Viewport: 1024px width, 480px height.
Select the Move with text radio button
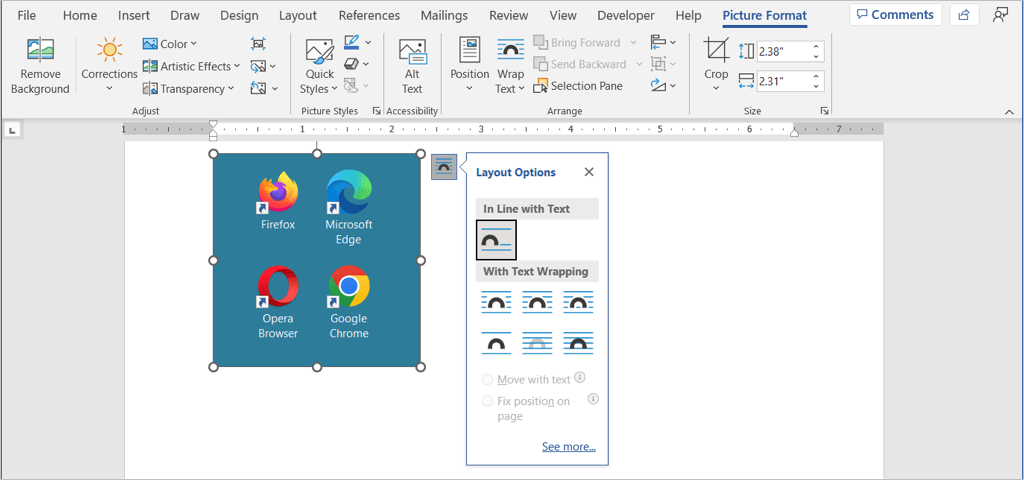[488, 380]
